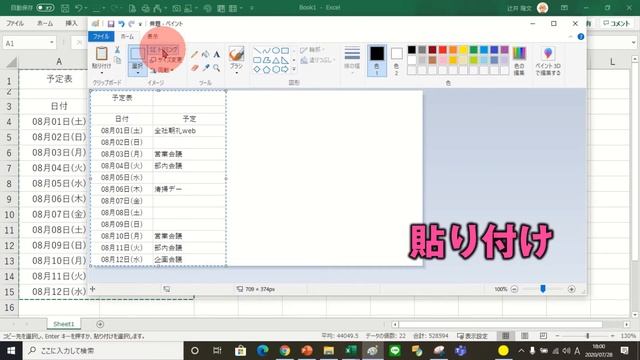
Task: Select the Sheet1 worksheet tab in Excel
Action: [64, 324]
